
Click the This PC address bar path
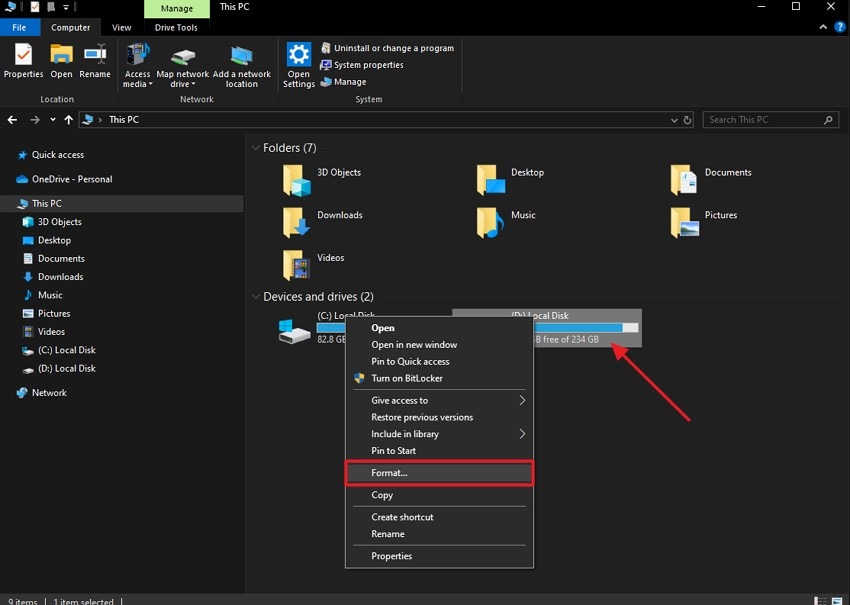click(124, 119)
